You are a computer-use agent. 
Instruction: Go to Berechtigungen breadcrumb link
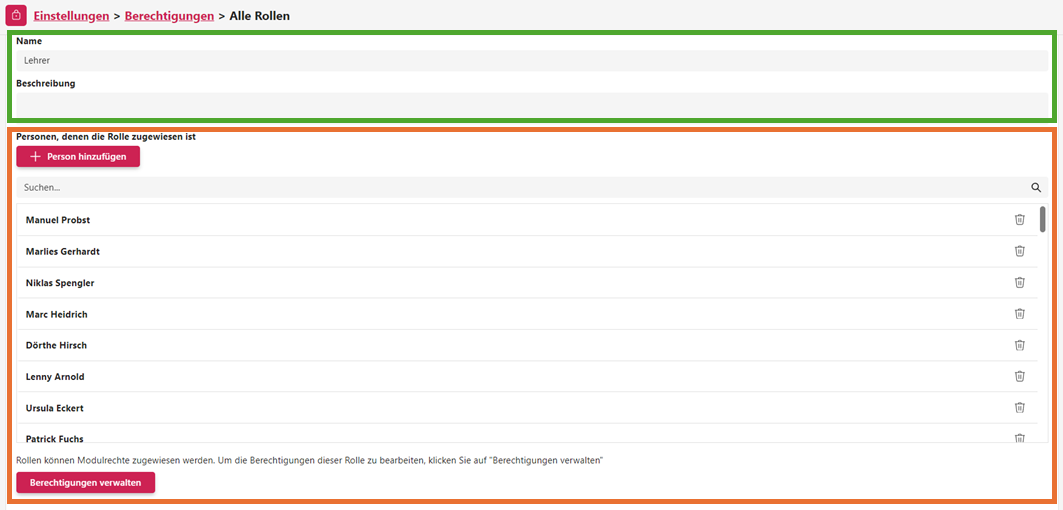tap(169, 16)
